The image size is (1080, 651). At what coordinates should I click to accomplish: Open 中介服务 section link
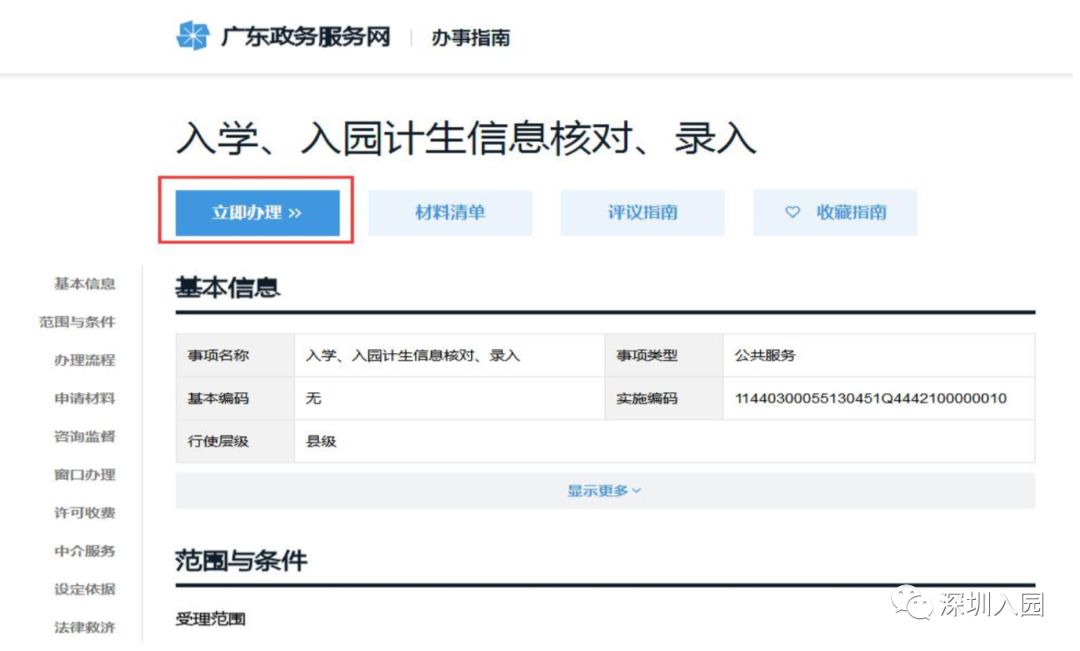[84, 550]
